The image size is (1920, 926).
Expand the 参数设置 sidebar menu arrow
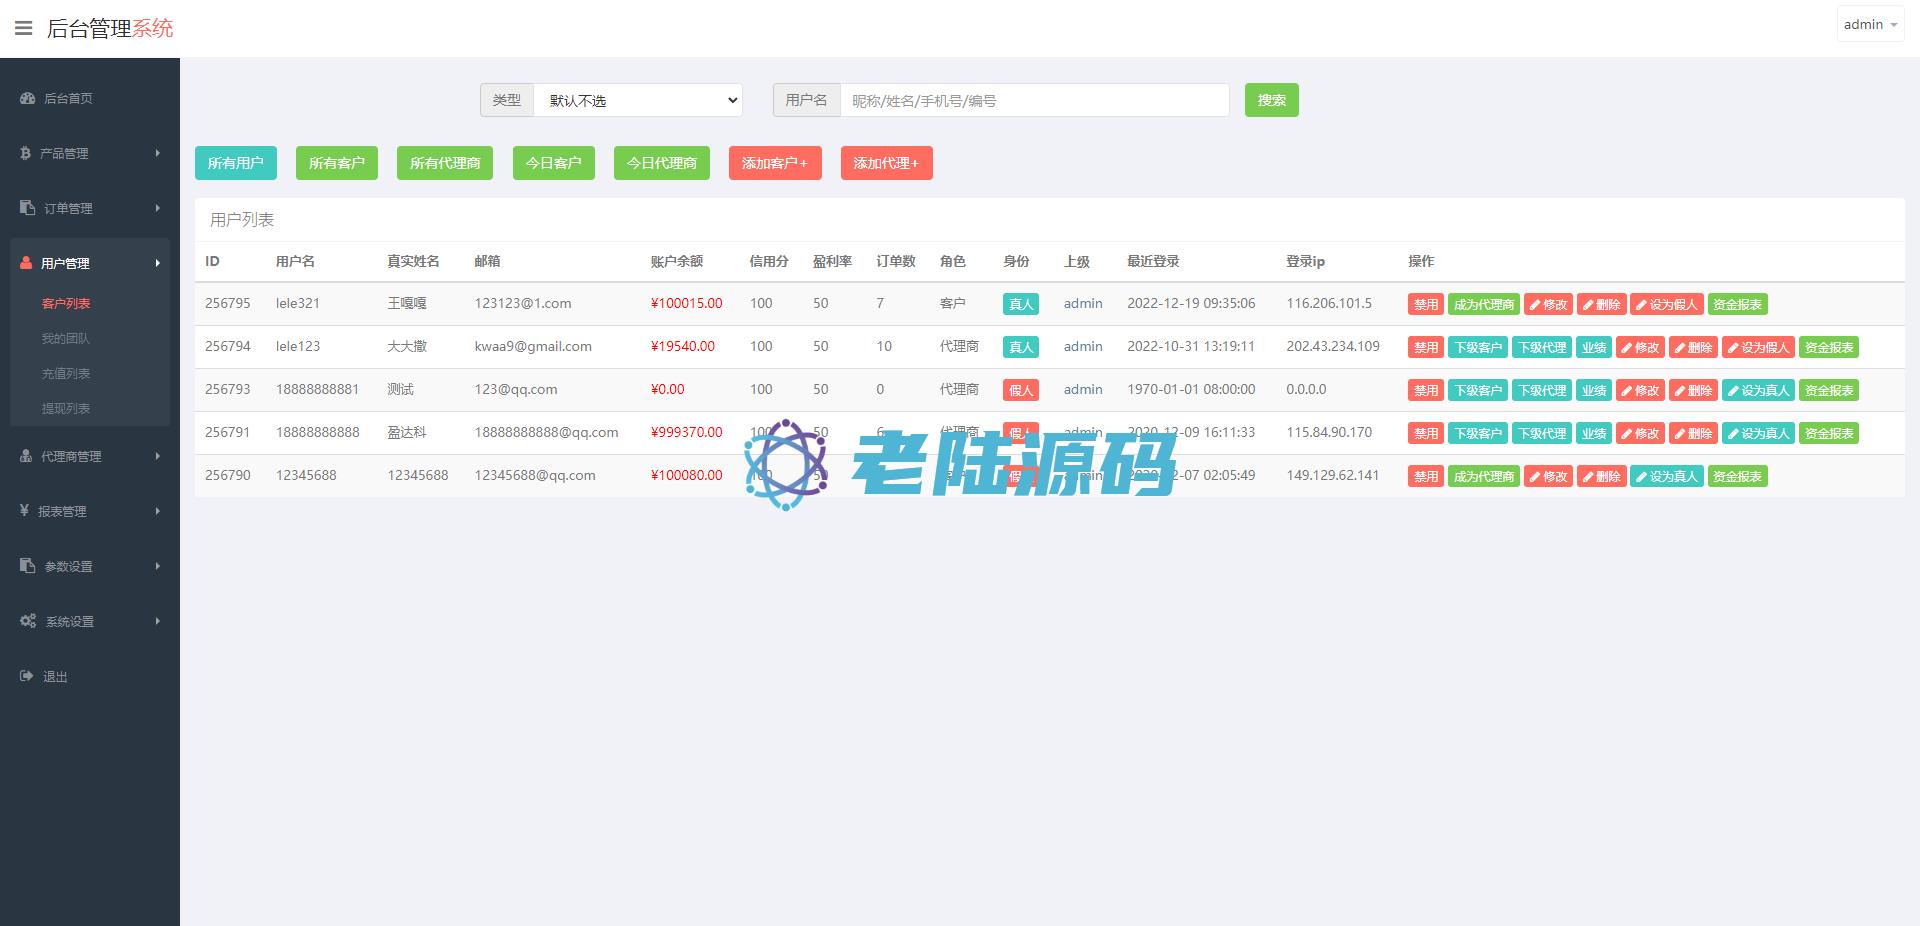tap(157, 566)
